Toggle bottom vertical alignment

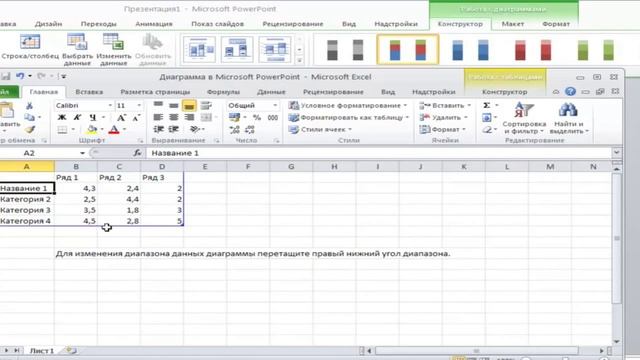[x=189, y=106]
